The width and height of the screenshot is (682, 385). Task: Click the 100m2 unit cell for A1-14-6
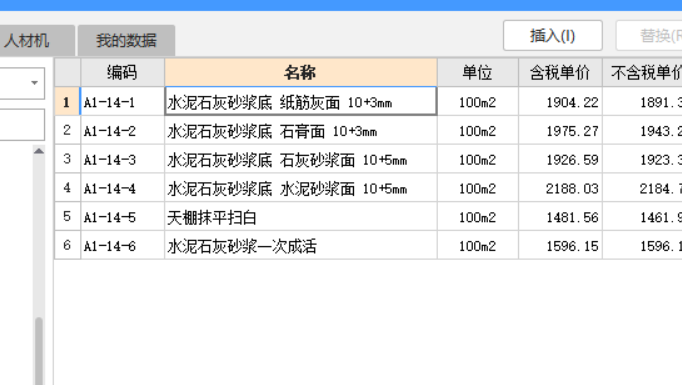tap(477, 245)
